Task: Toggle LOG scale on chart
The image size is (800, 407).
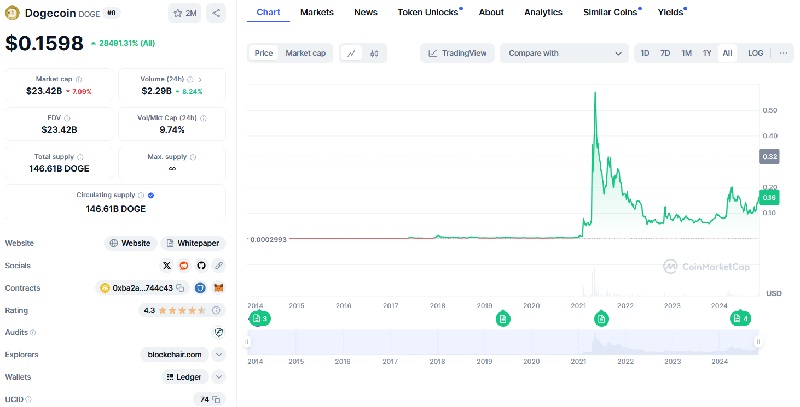Action: [x=756, y=53]
